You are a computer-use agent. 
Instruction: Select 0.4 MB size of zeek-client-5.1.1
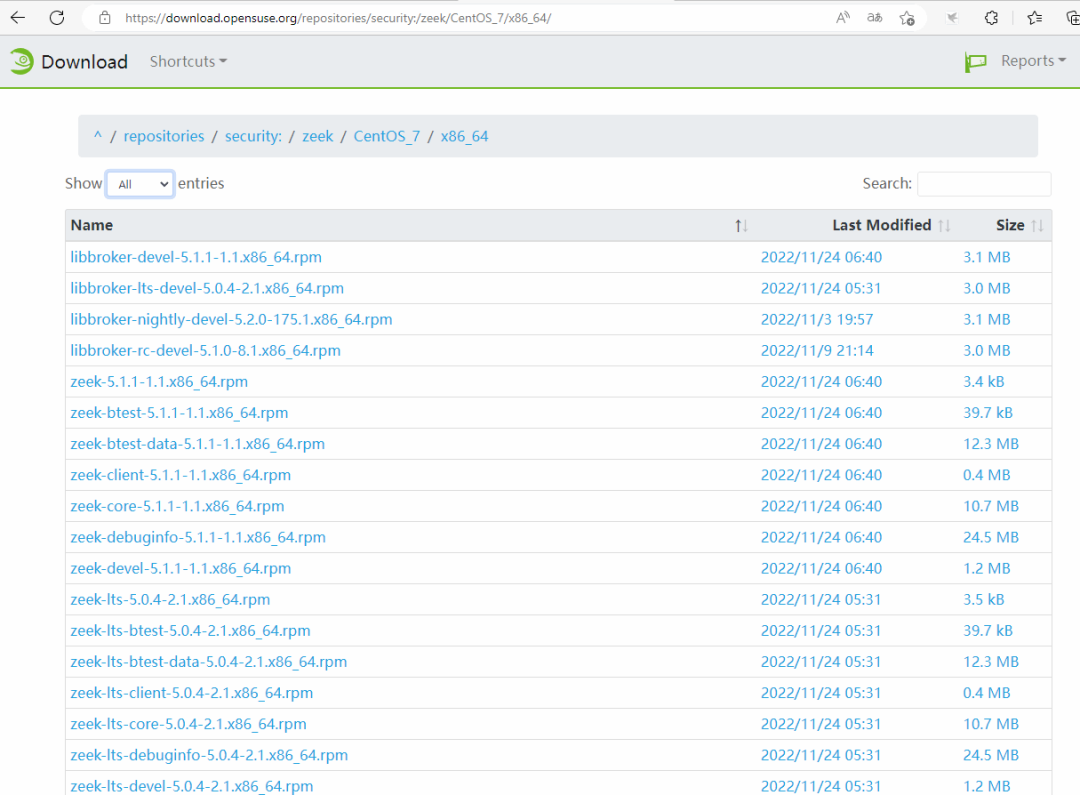tap(986, 475)
